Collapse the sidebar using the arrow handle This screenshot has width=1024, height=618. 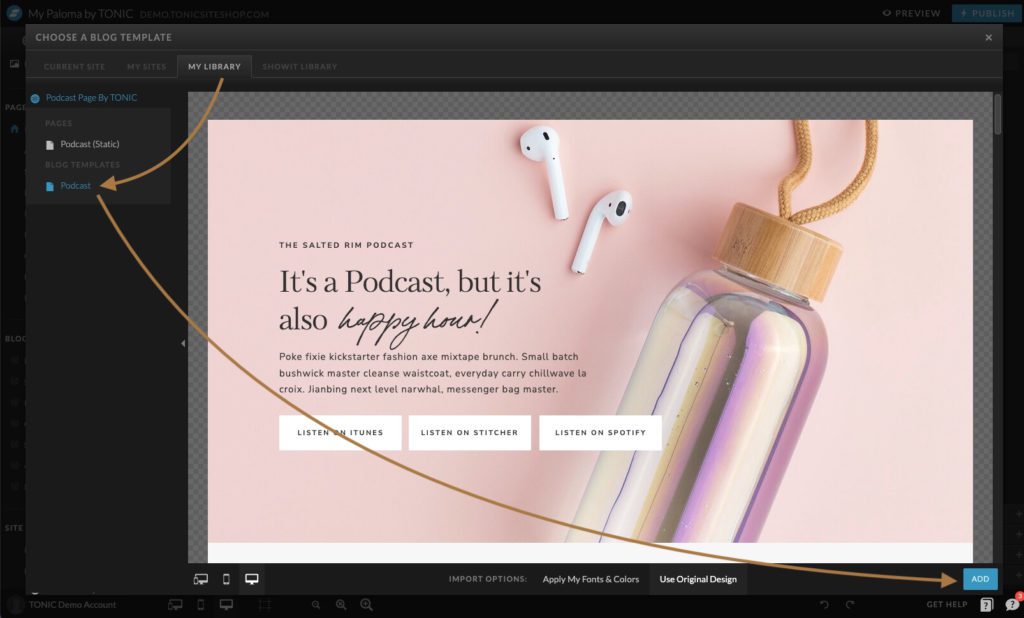click(183, 343)
